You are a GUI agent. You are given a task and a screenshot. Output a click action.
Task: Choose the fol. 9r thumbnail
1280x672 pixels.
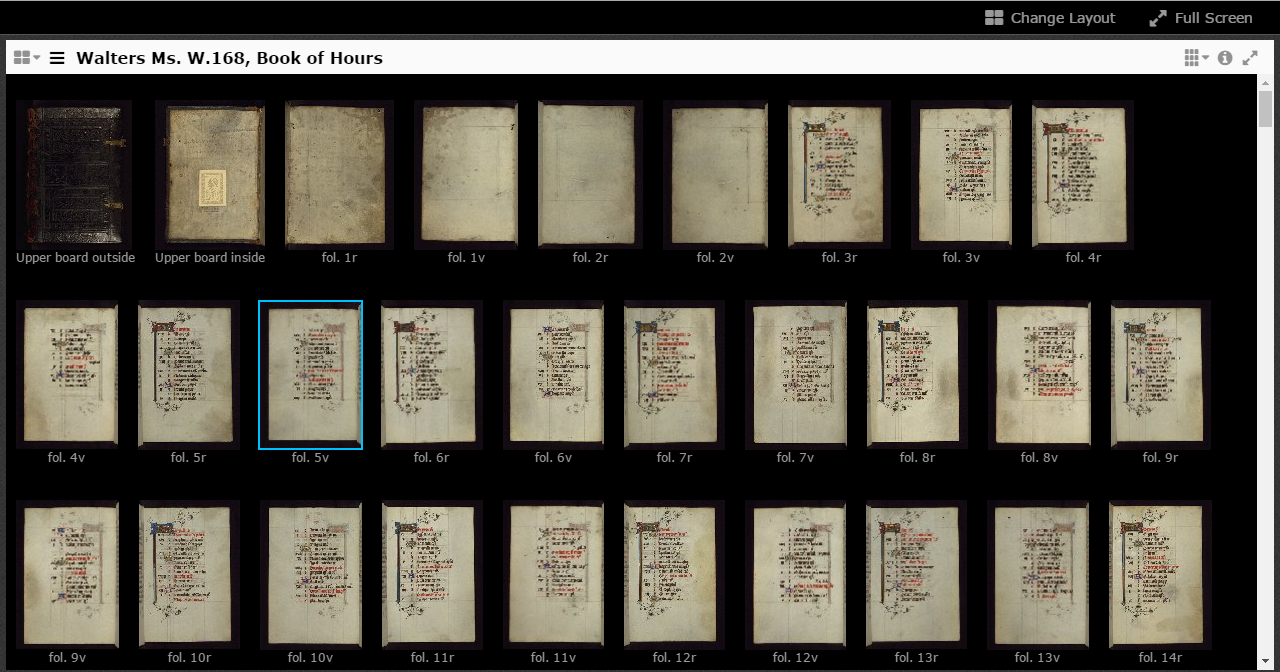[1161, 375]
